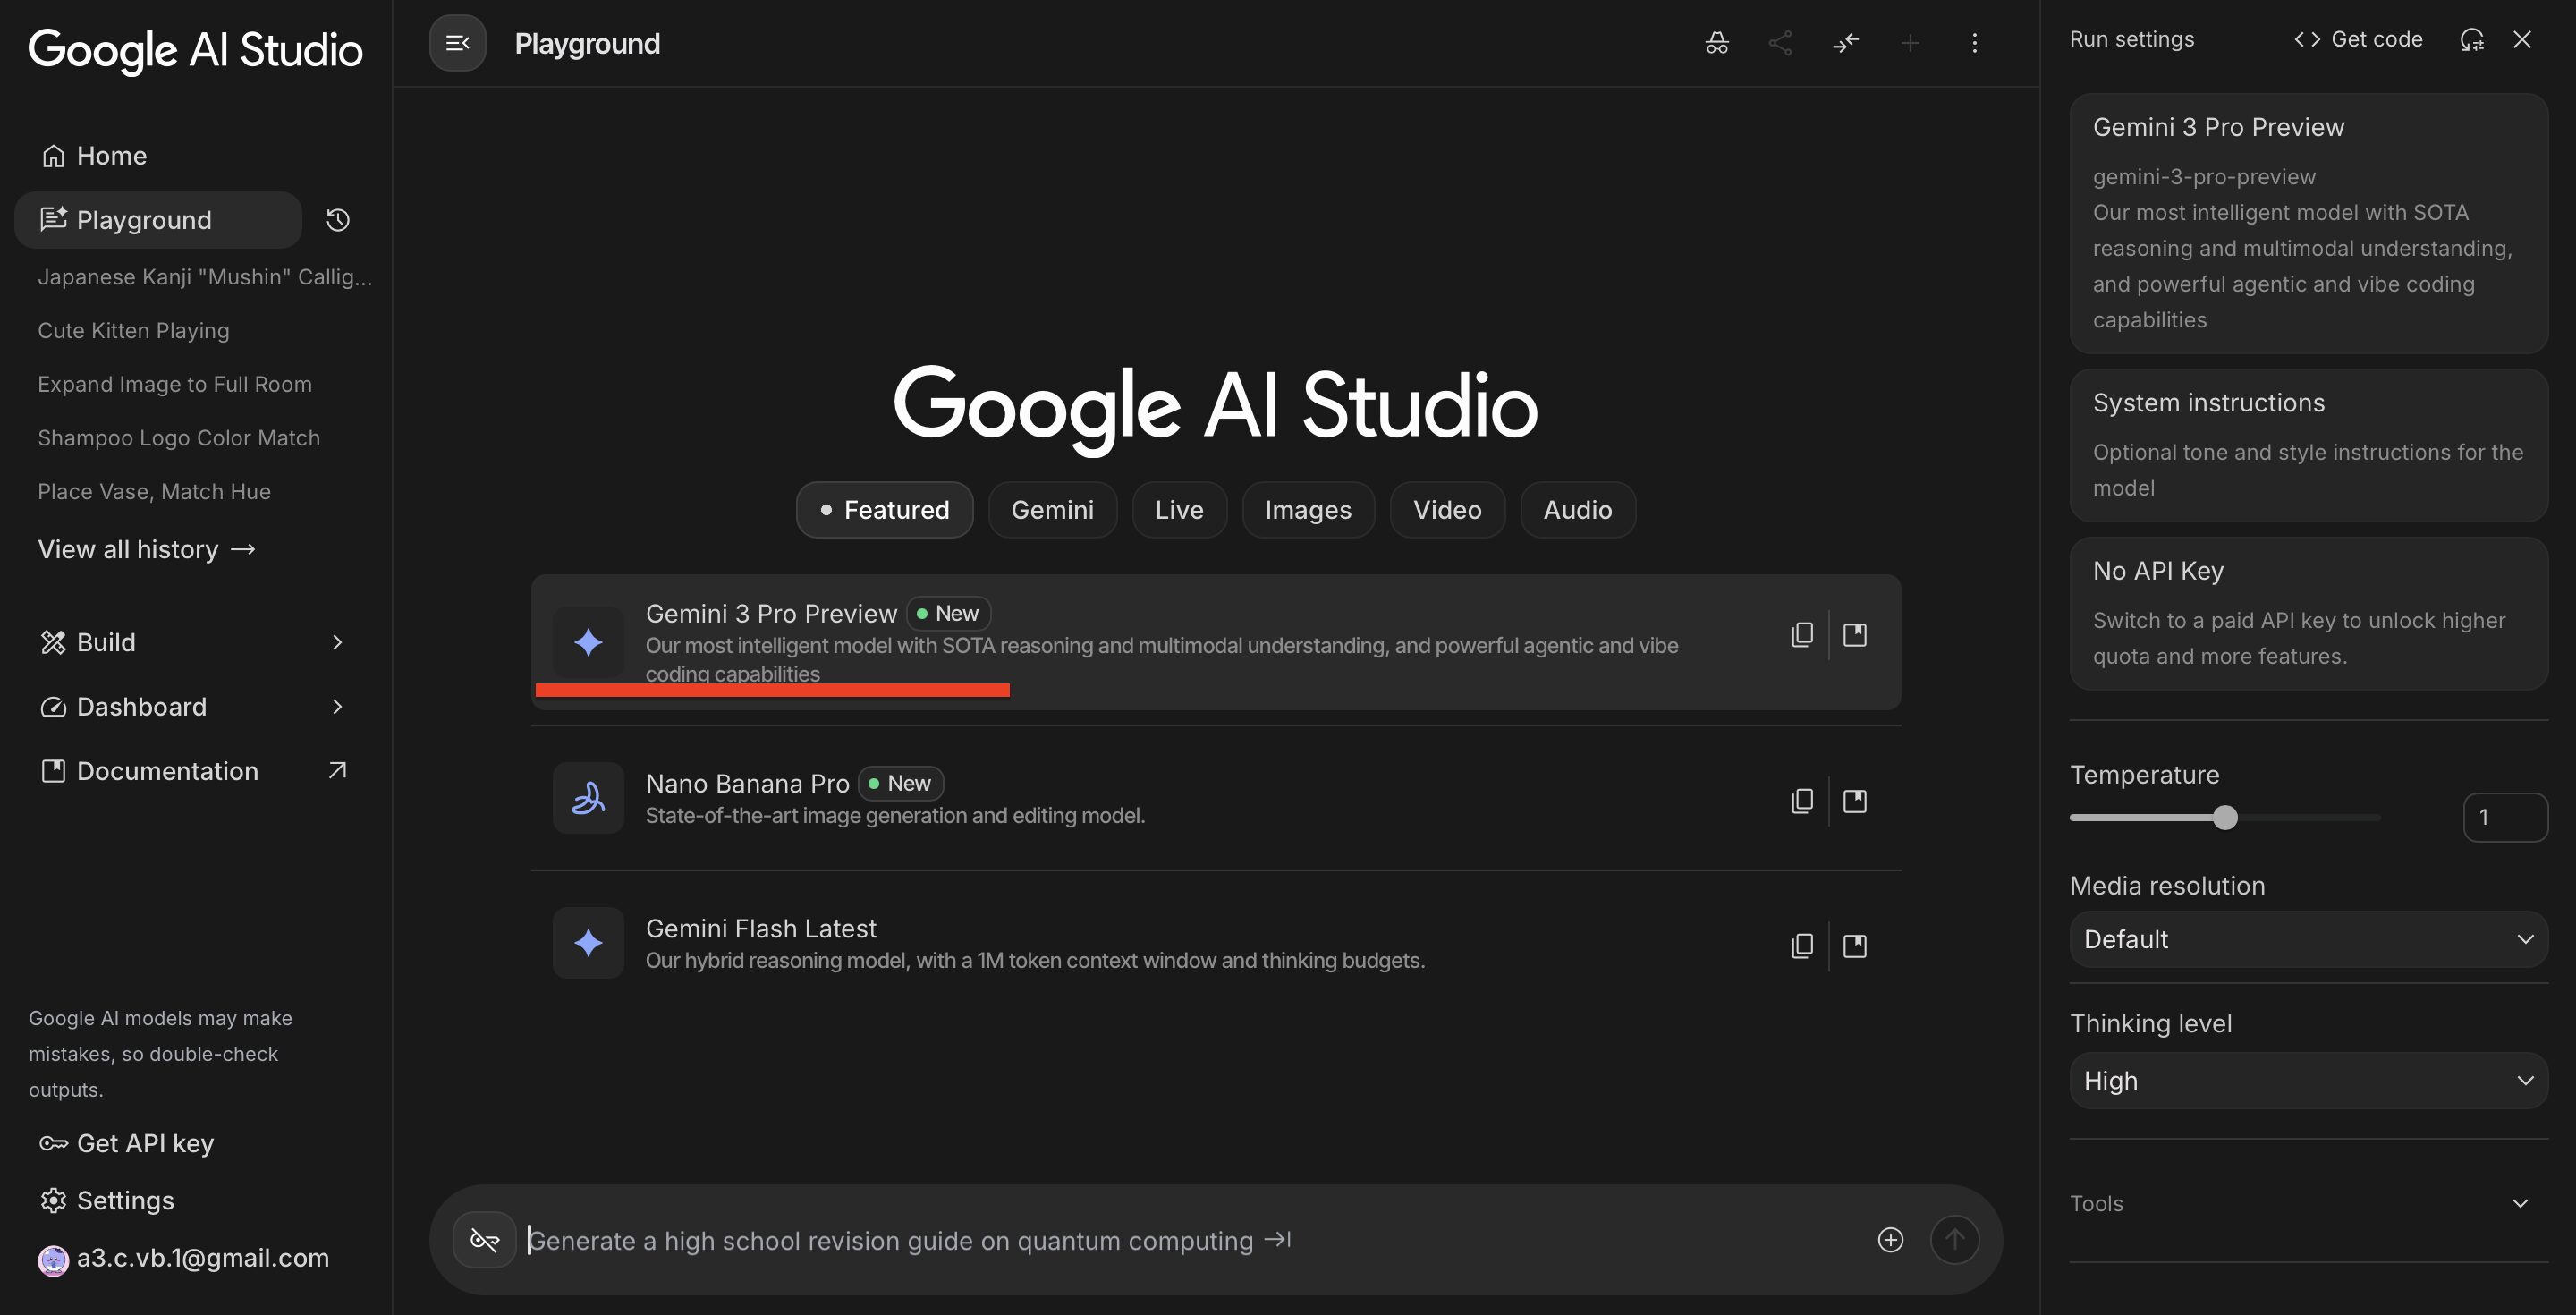Reset run settings icon next to Get code
The height and width of the screenshot is (1315, 2576).
tap(2471, 40)
